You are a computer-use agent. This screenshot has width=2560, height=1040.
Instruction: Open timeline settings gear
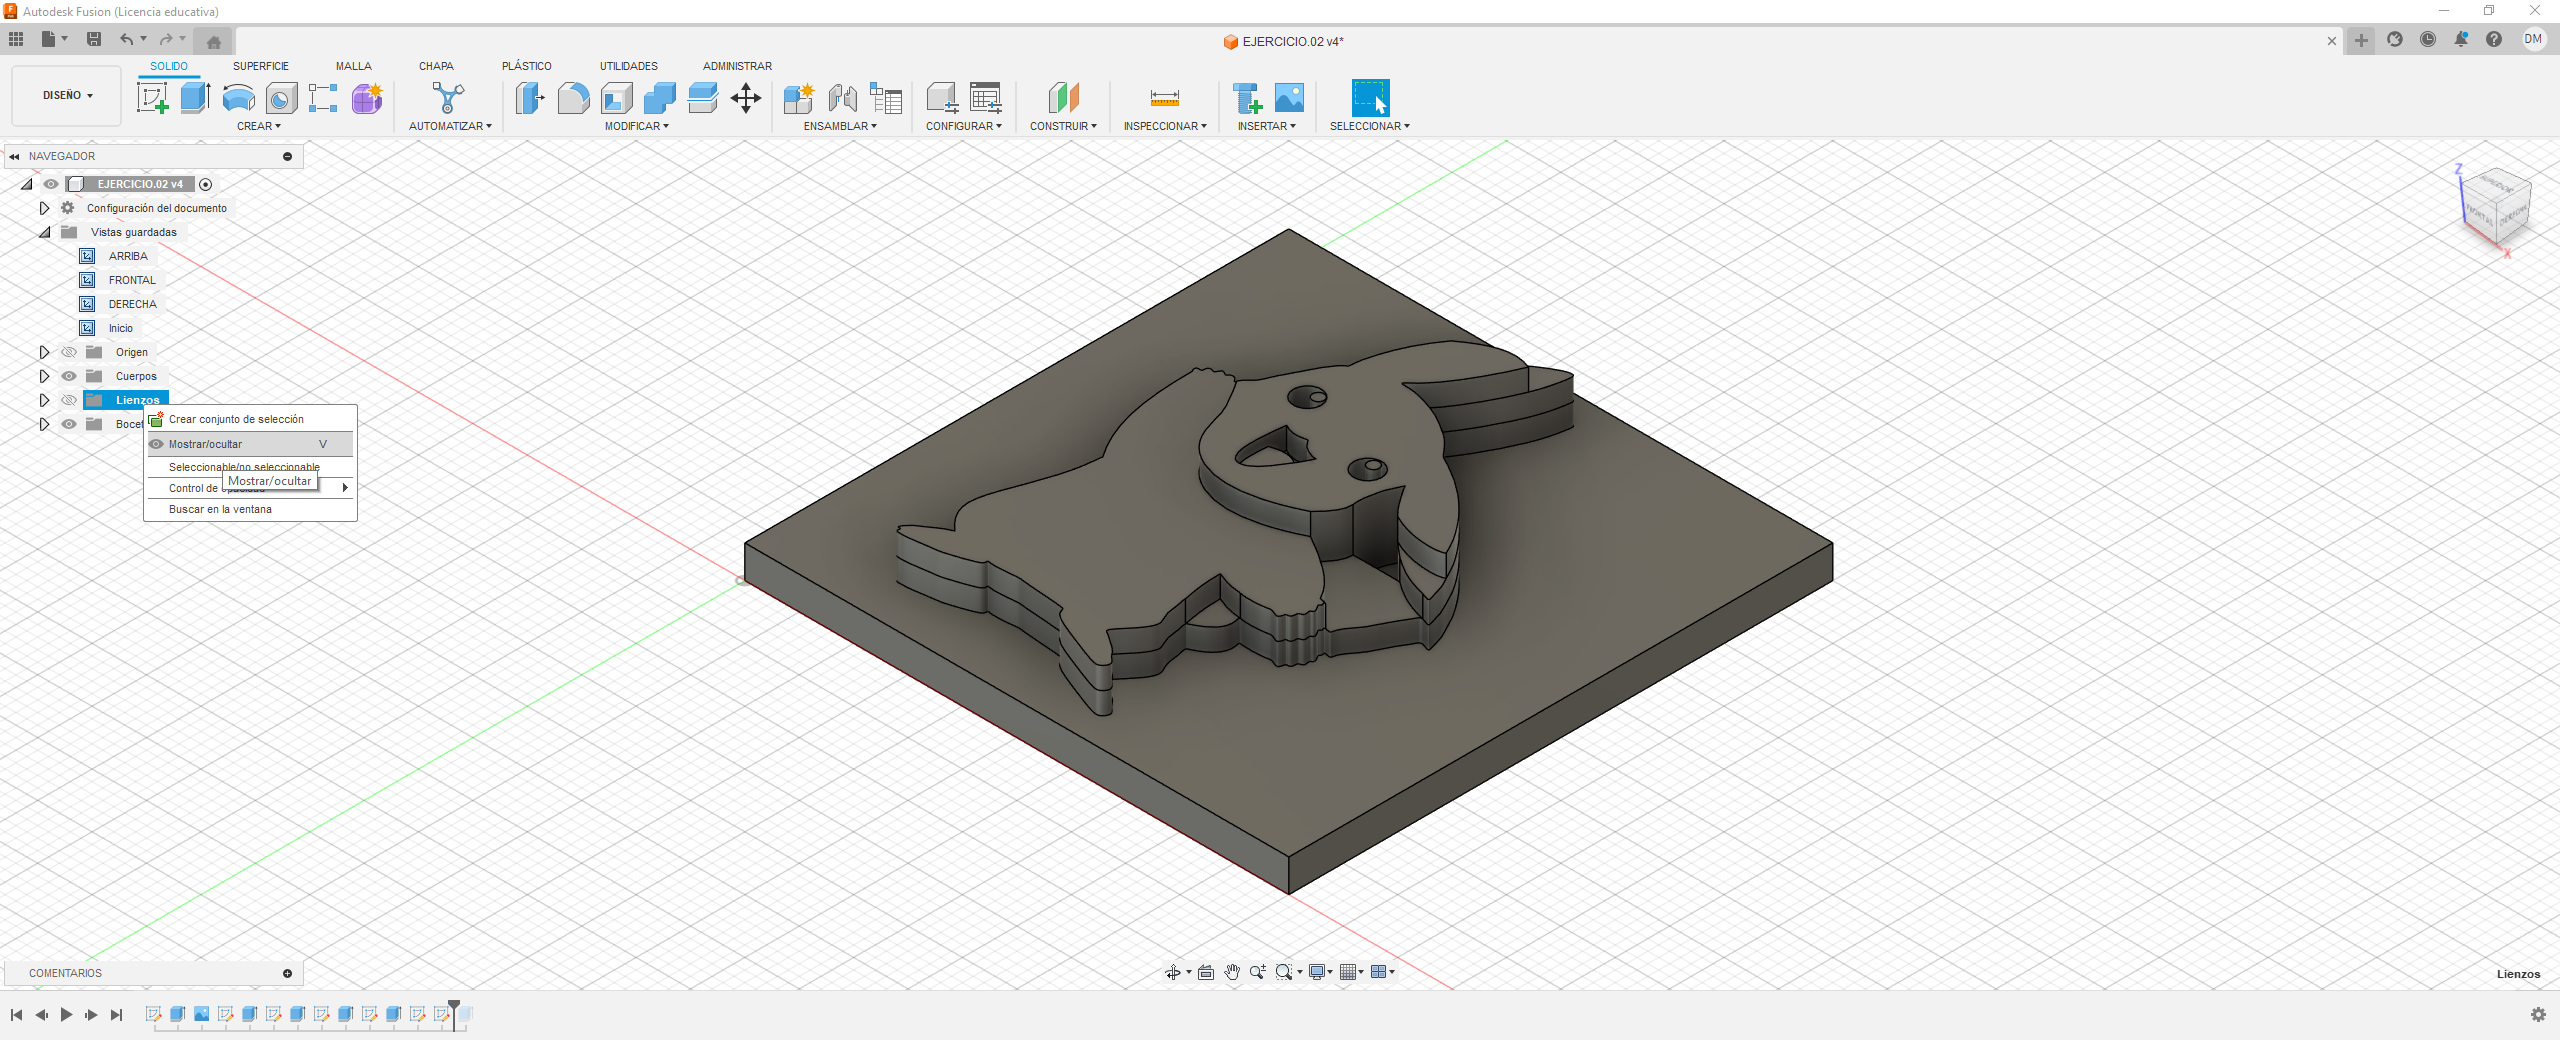[x=2538, y=1014]
